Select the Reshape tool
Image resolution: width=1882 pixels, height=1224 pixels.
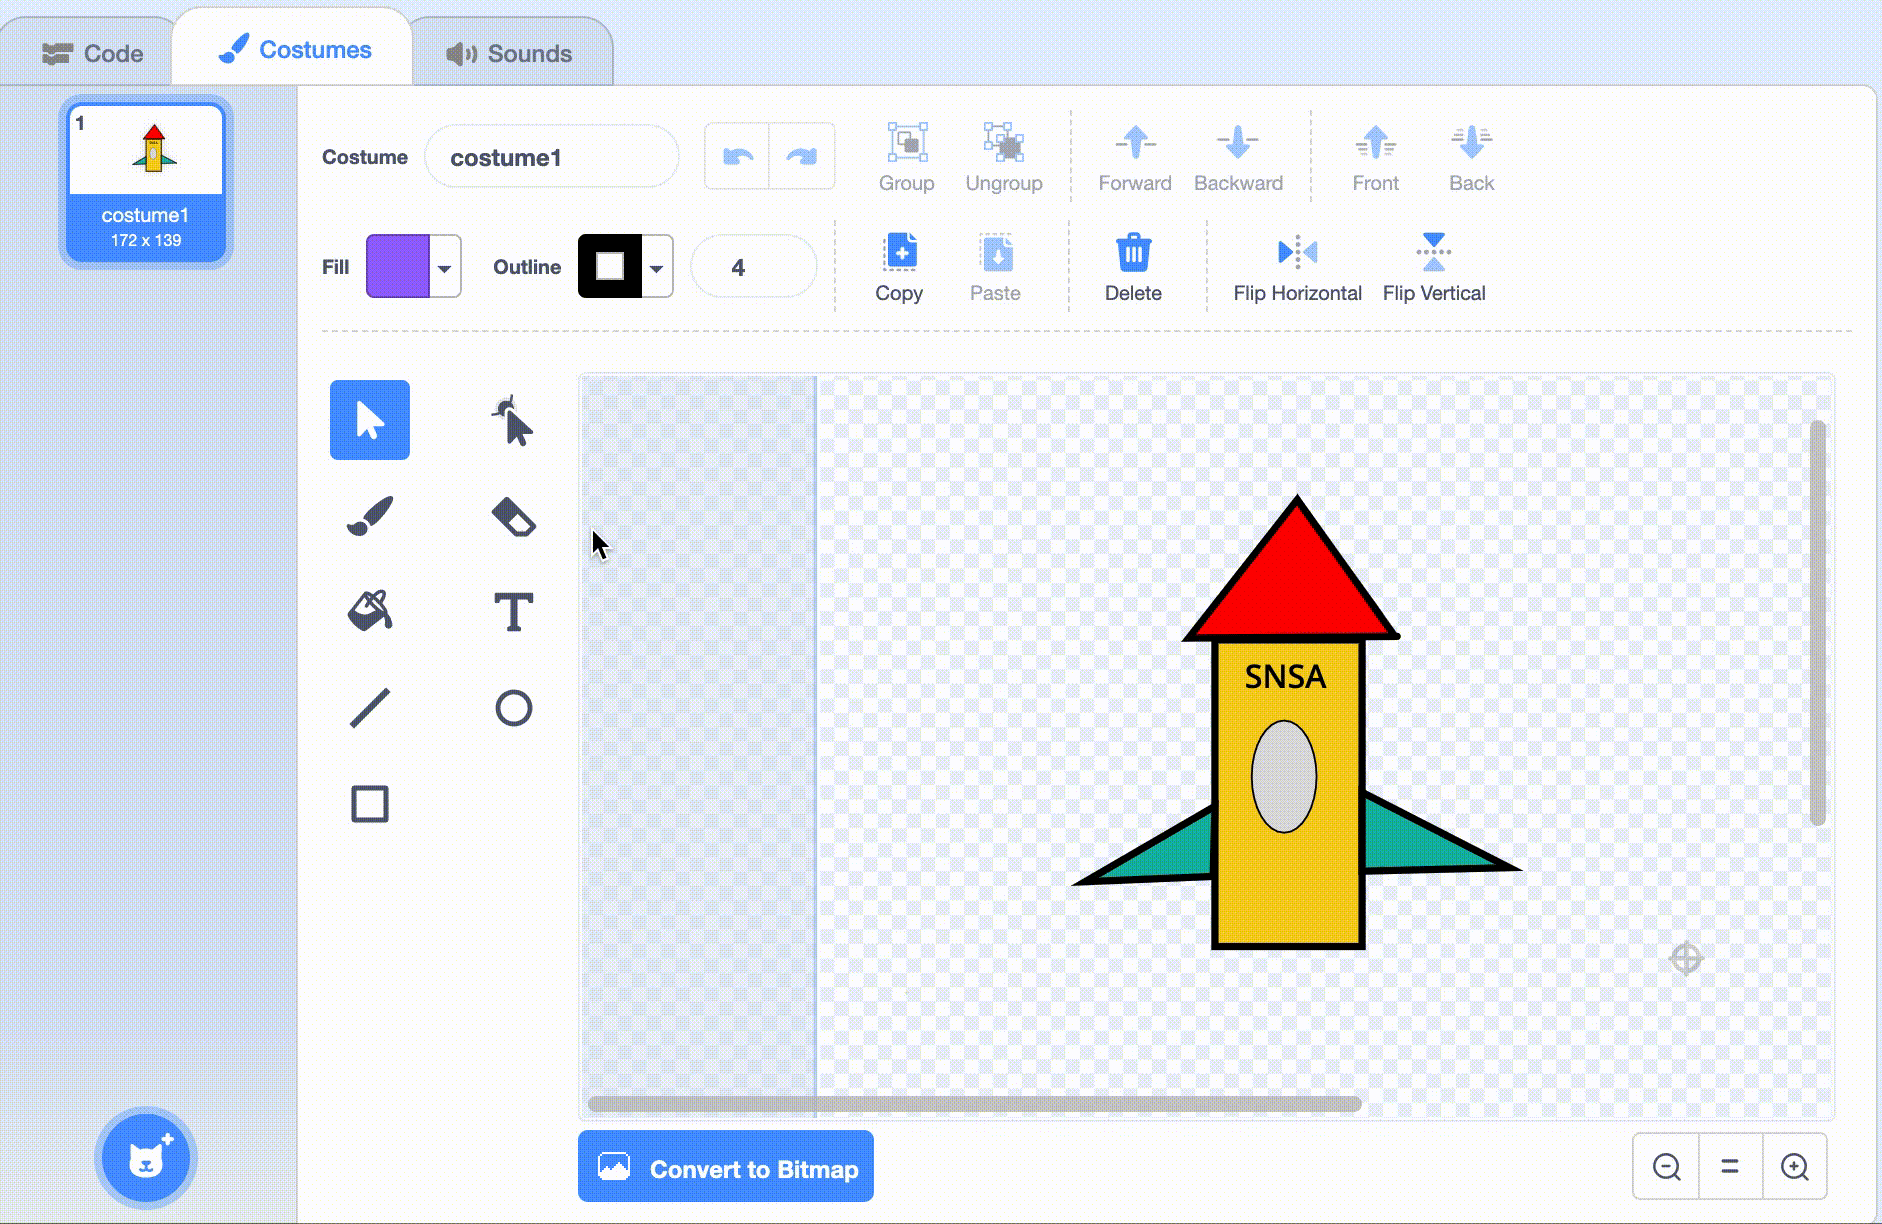click(513, 420)
